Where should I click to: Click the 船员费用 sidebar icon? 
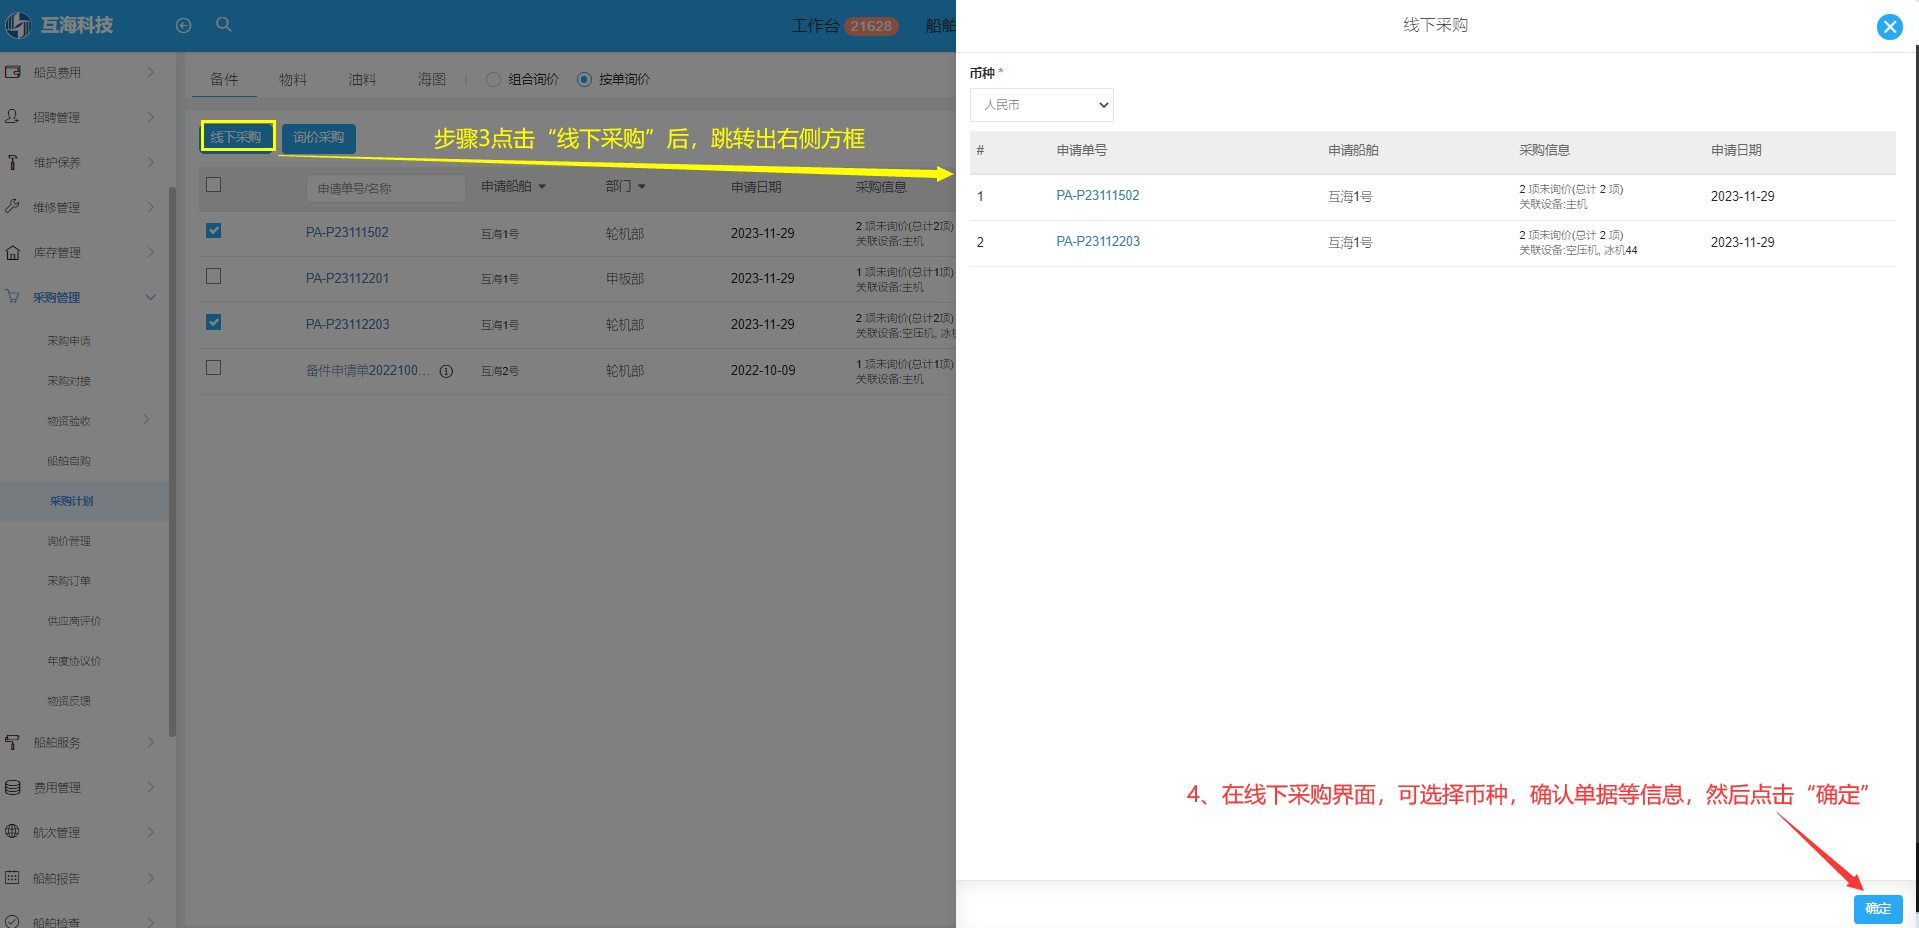pos(13,72)
